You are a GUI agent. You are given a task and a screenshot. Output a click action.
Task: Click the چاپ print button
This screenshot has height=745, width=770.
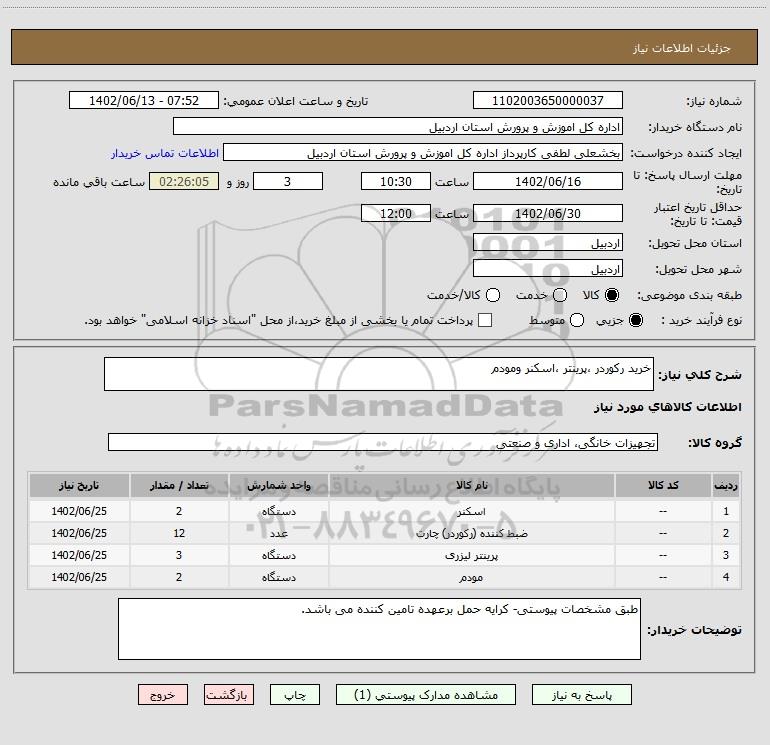pyautogui.click(x=295, y=695)
